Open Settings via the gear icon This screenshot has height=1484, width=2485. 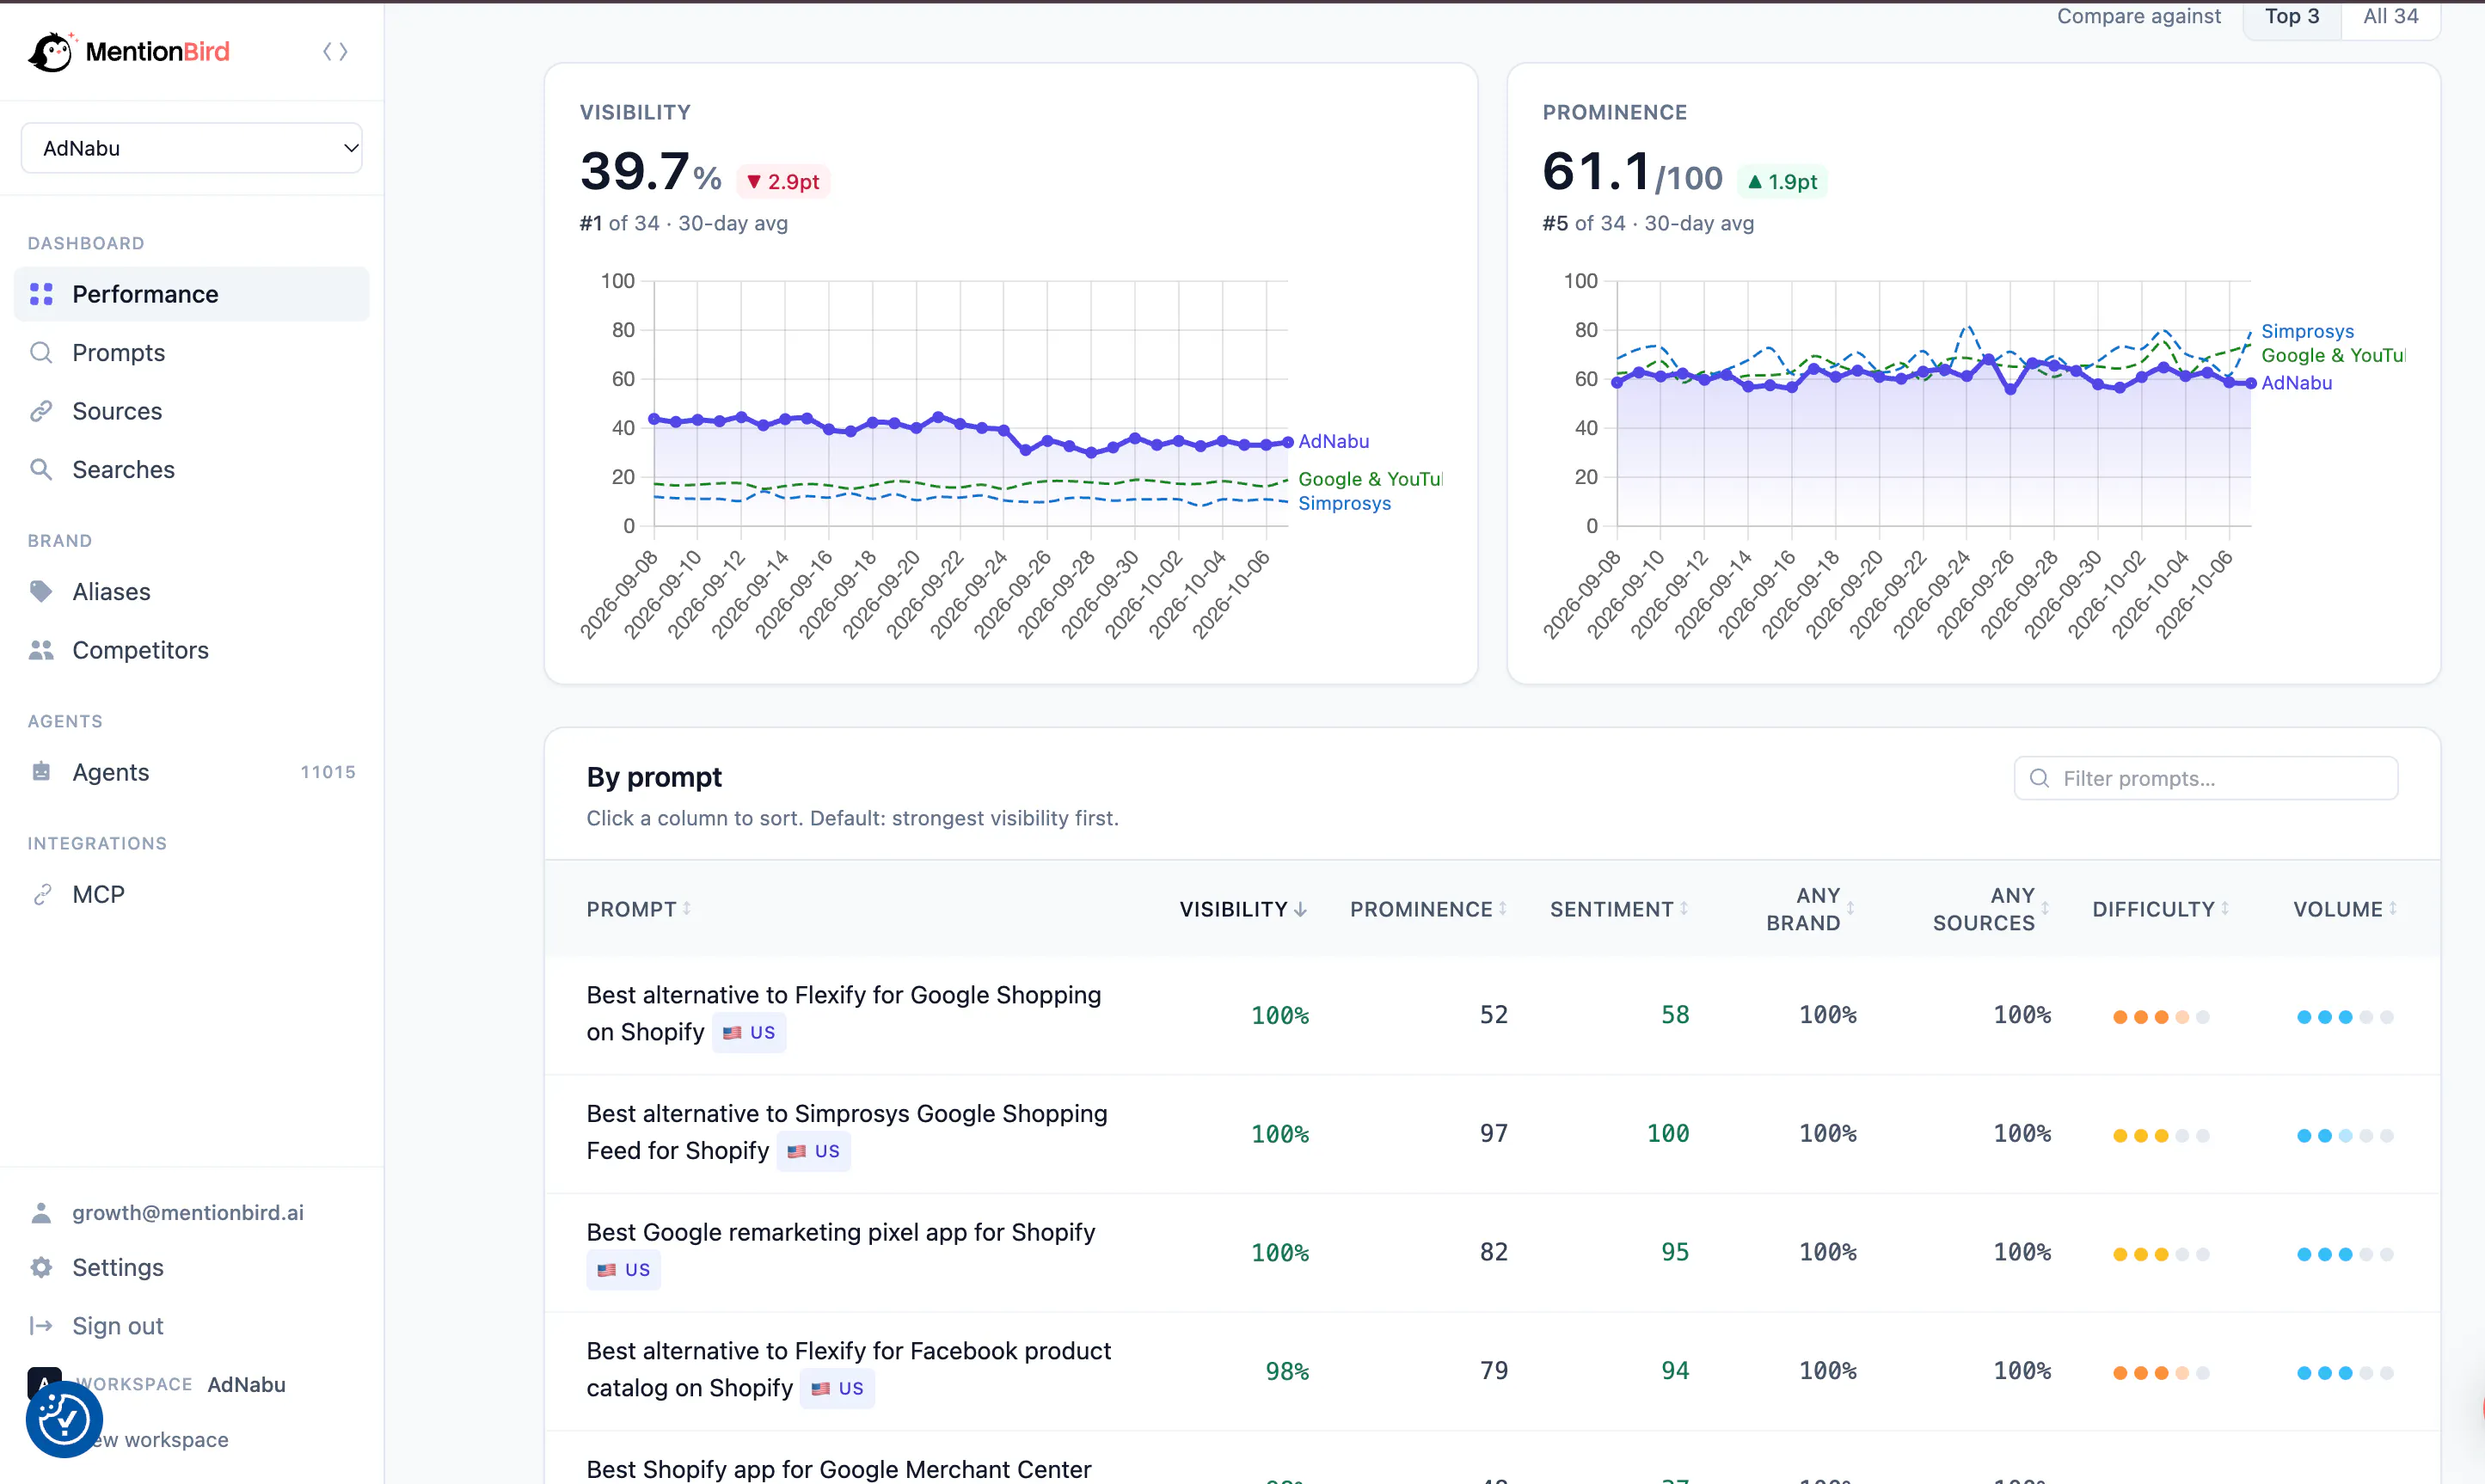point(41,1267)
